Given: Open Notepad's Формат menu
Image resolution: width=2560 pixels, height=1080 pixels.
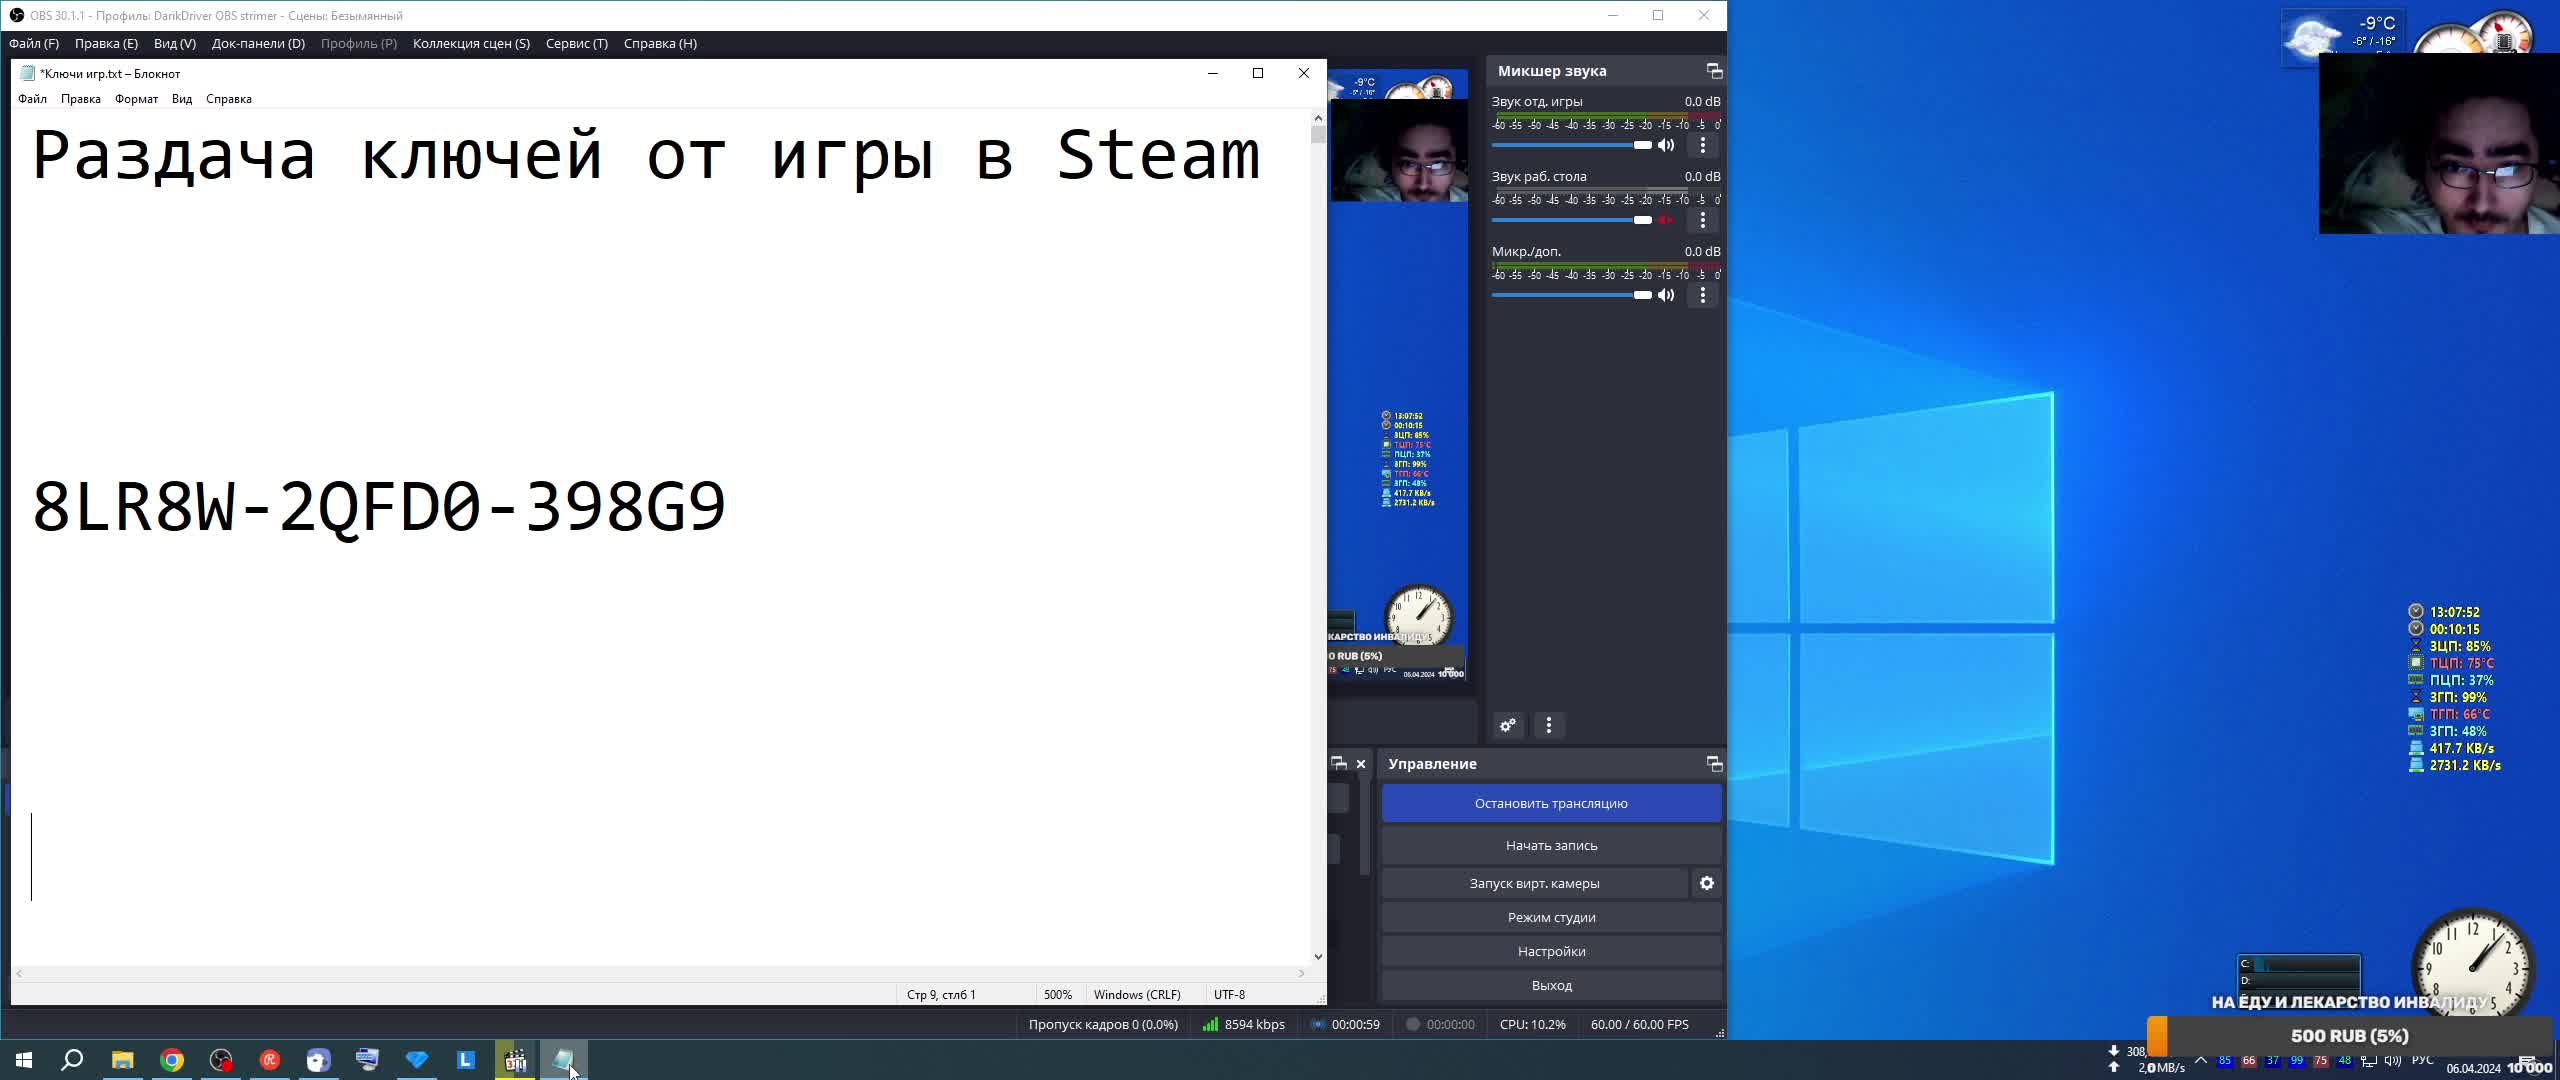Looking at the screenshot, I should [x=136, y=99].
